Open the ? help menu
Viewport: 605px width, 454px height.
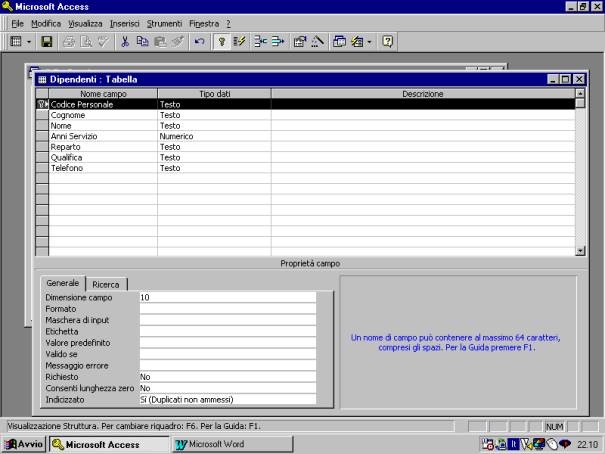click(228, 24)
